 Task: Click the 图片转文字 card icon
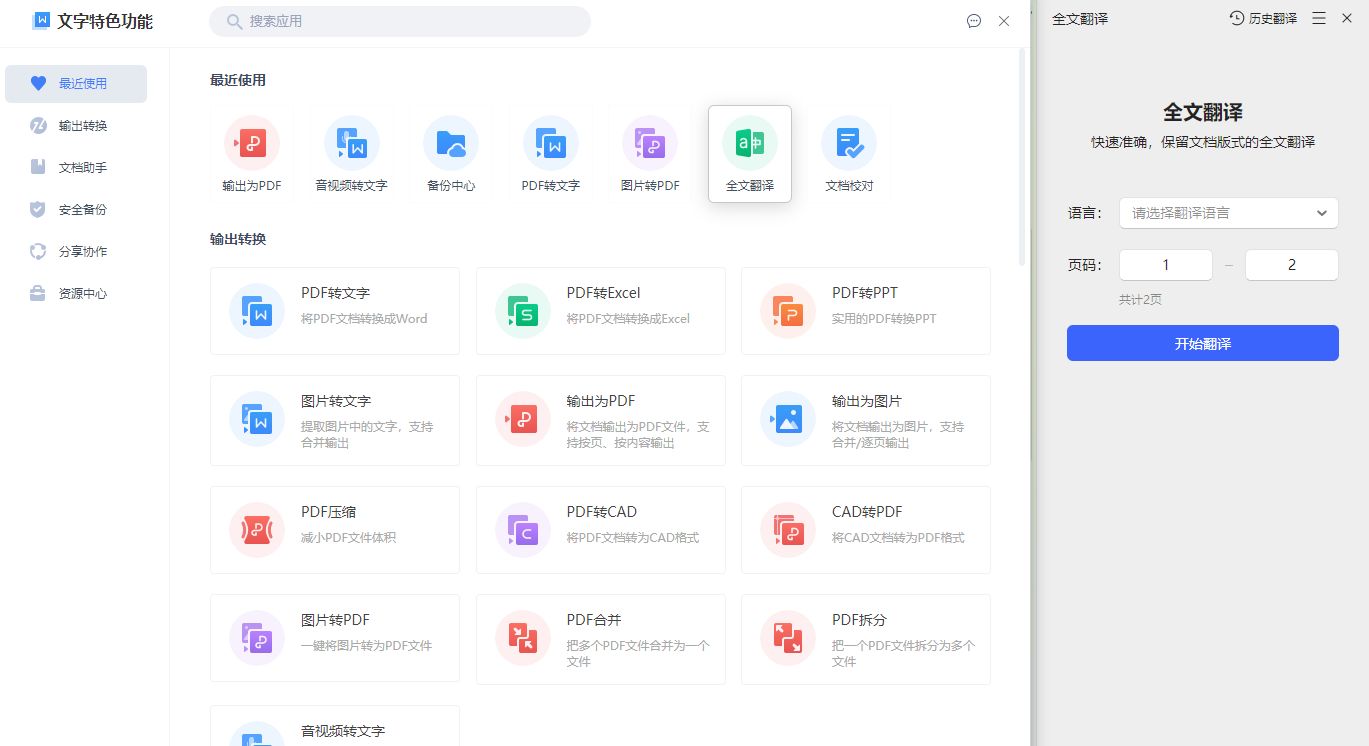click(x=257, y=419)
